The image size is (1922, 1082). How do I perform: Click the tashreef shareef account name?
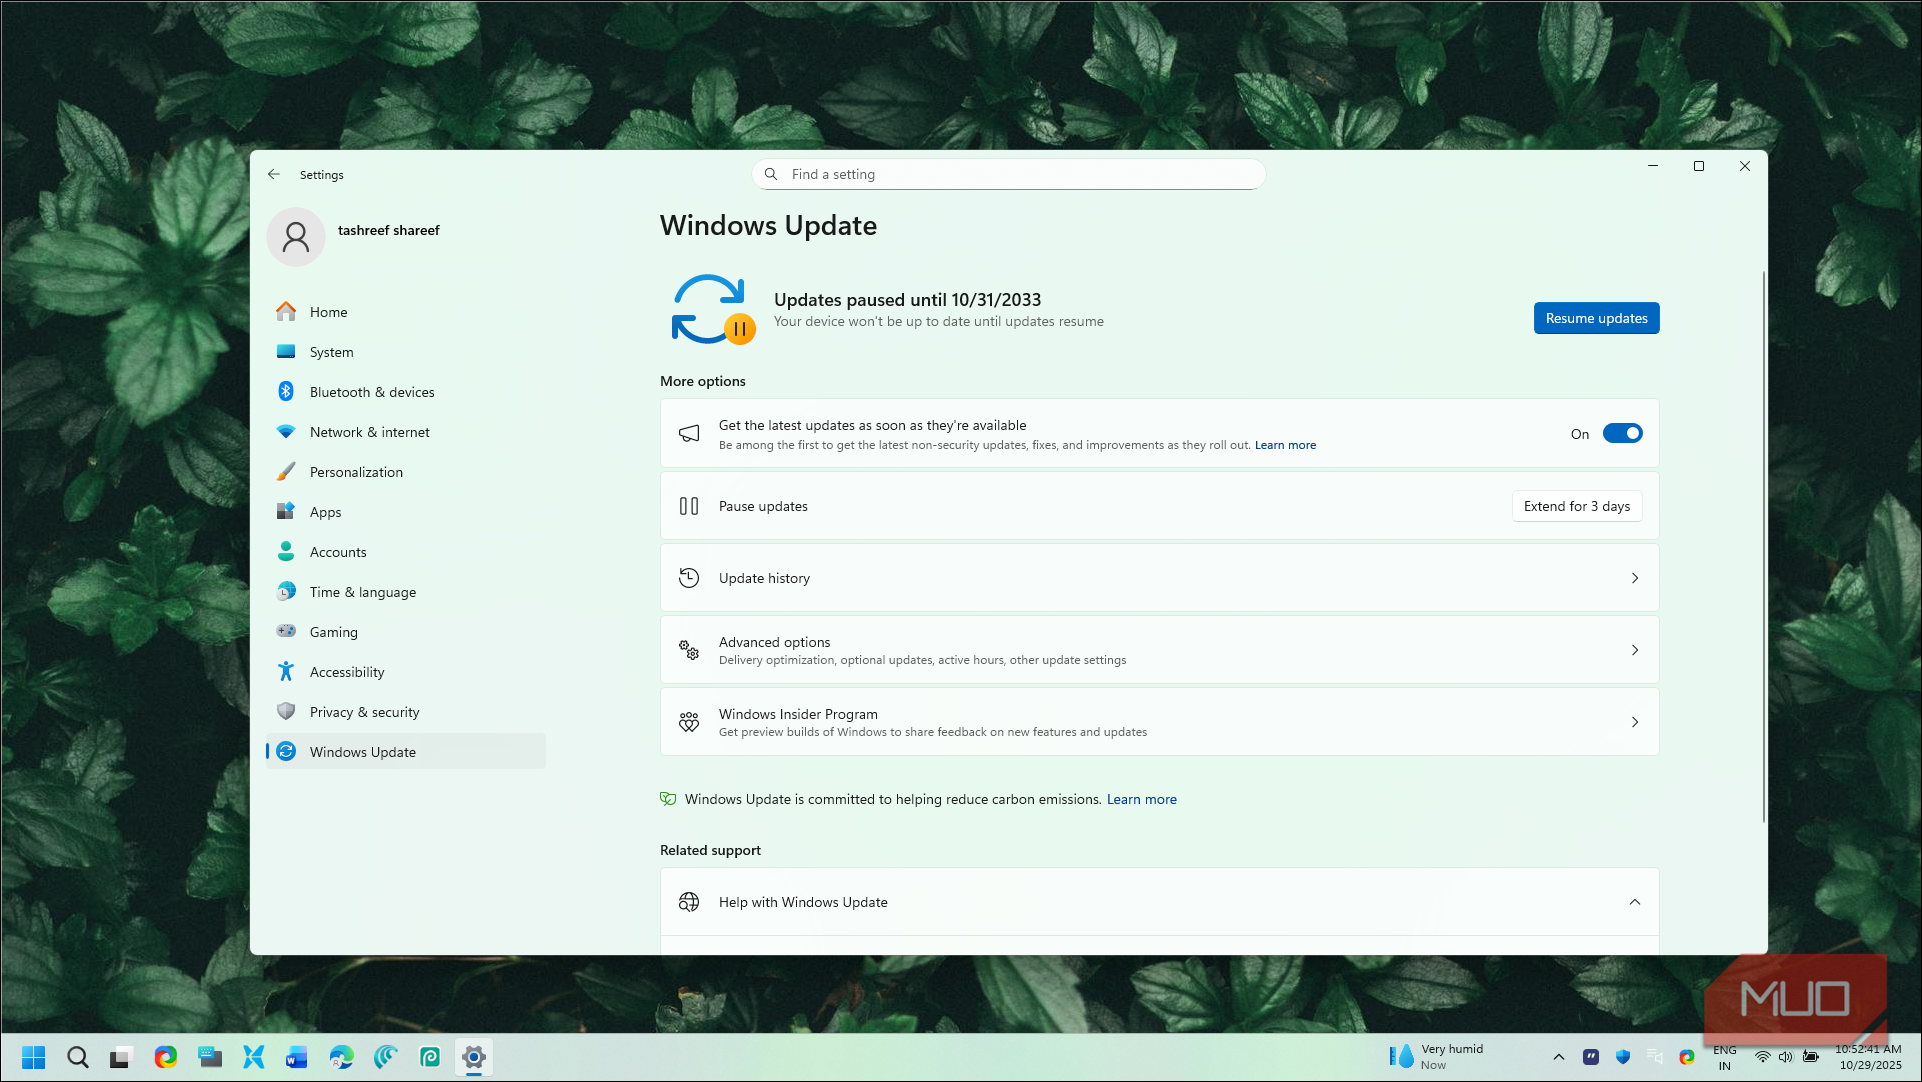(x=388, y=230)
